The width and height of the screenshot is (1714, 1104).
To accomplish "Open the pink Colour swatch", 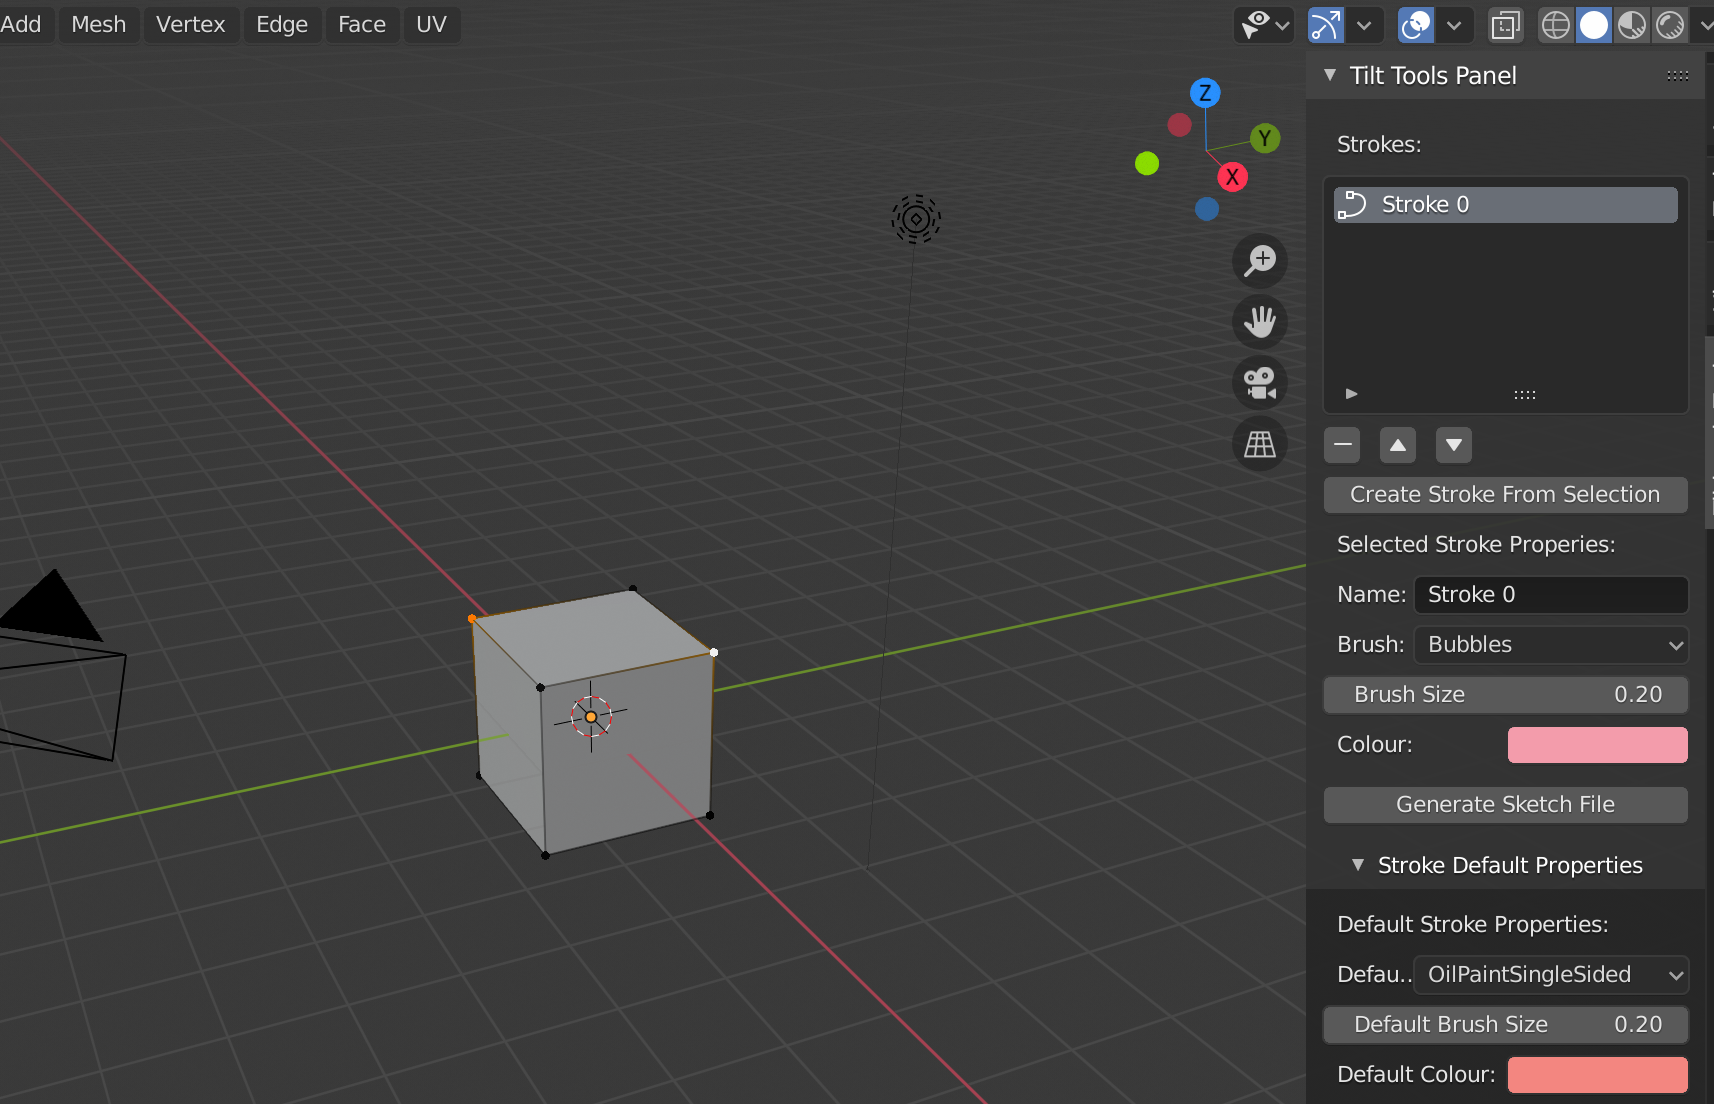I will [x=1597, y=745].
